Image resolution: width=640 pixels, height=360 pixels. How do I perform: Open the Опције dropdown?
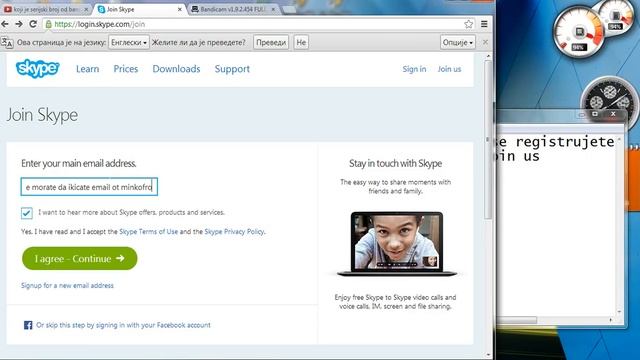(x=458, y=42)
